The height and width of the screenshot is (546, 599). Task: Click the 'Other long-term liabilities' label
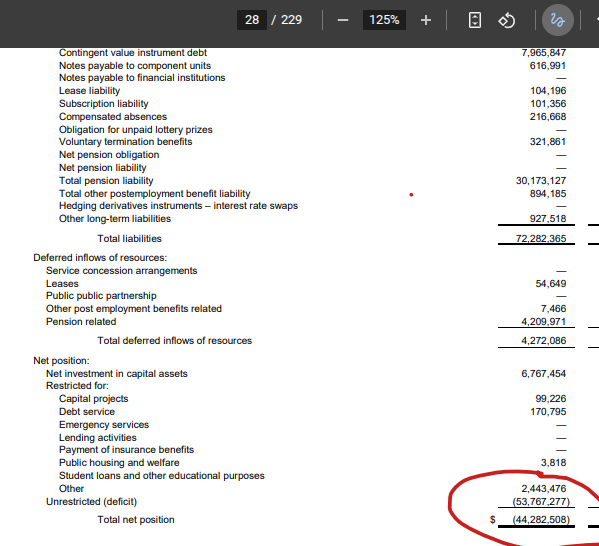click(115, 219)
